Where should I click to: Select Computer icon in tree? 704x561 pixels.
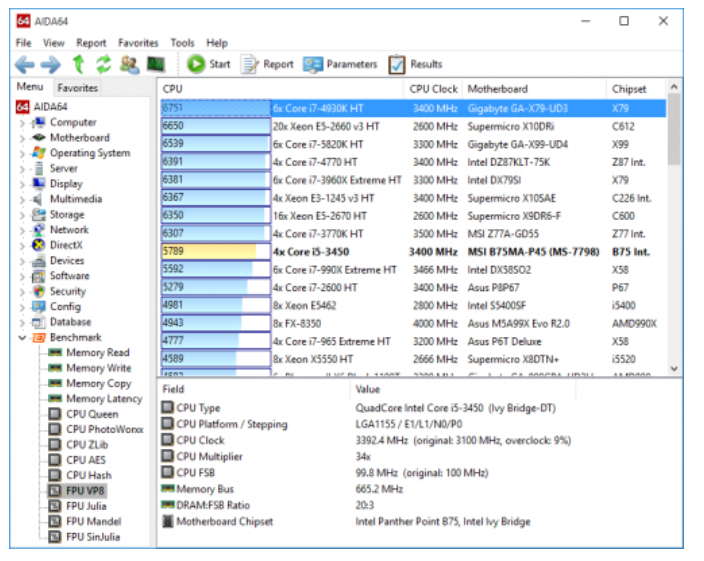point(39,123)
